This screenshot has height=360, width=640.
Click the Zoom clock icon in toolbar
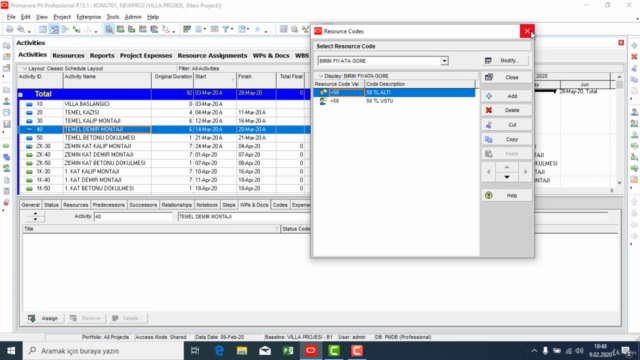[294, 29]
